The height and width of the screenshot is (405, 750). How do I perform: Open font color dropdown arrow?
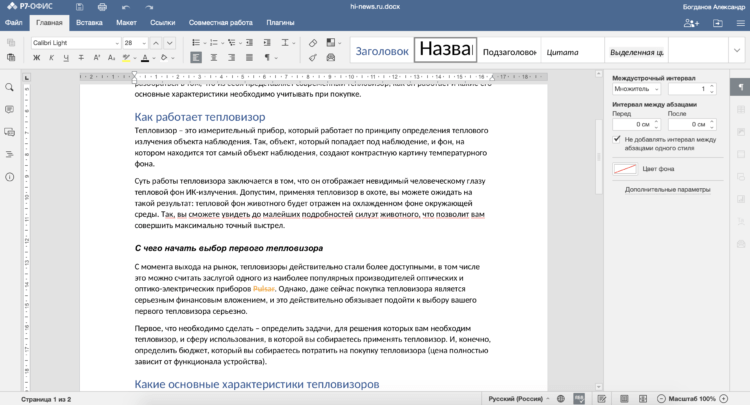[x=154, y=58]
